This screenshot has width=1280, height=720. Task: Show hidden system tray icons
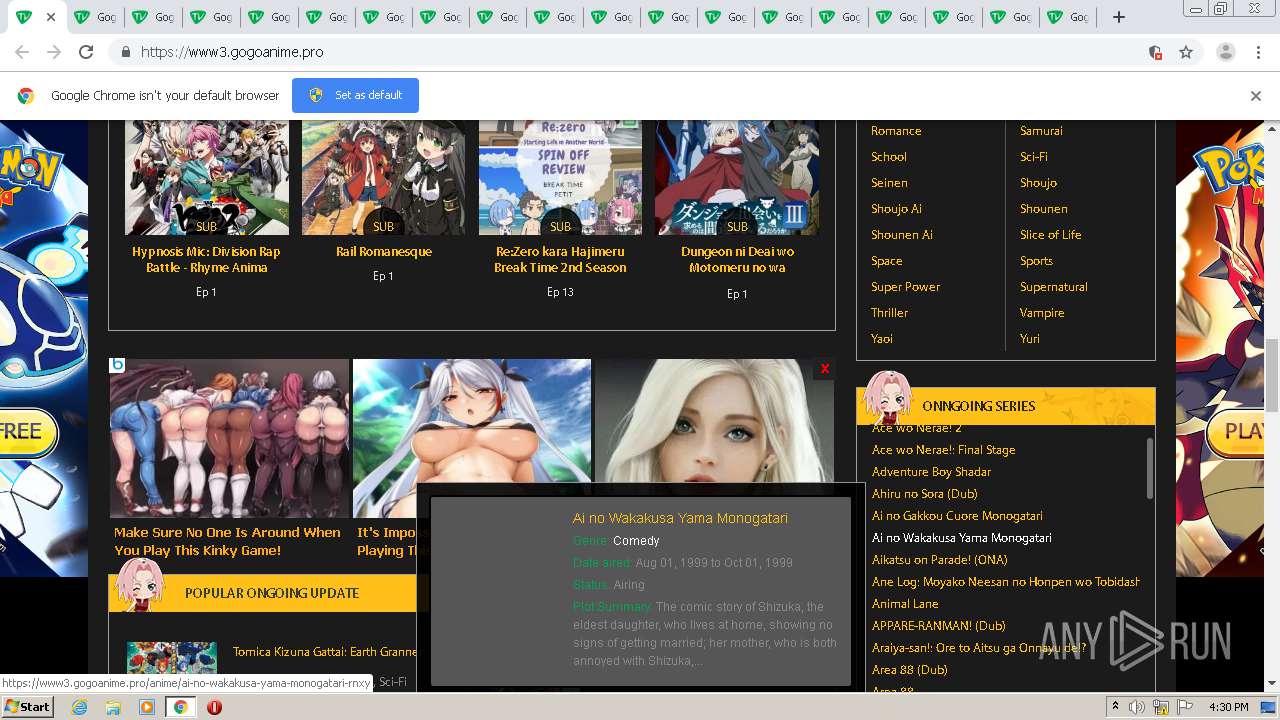(1115, 707)
